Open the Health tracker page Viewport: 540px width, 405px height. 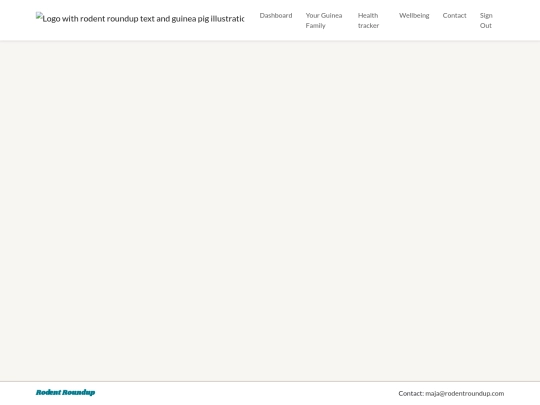(x=368, y=20)
